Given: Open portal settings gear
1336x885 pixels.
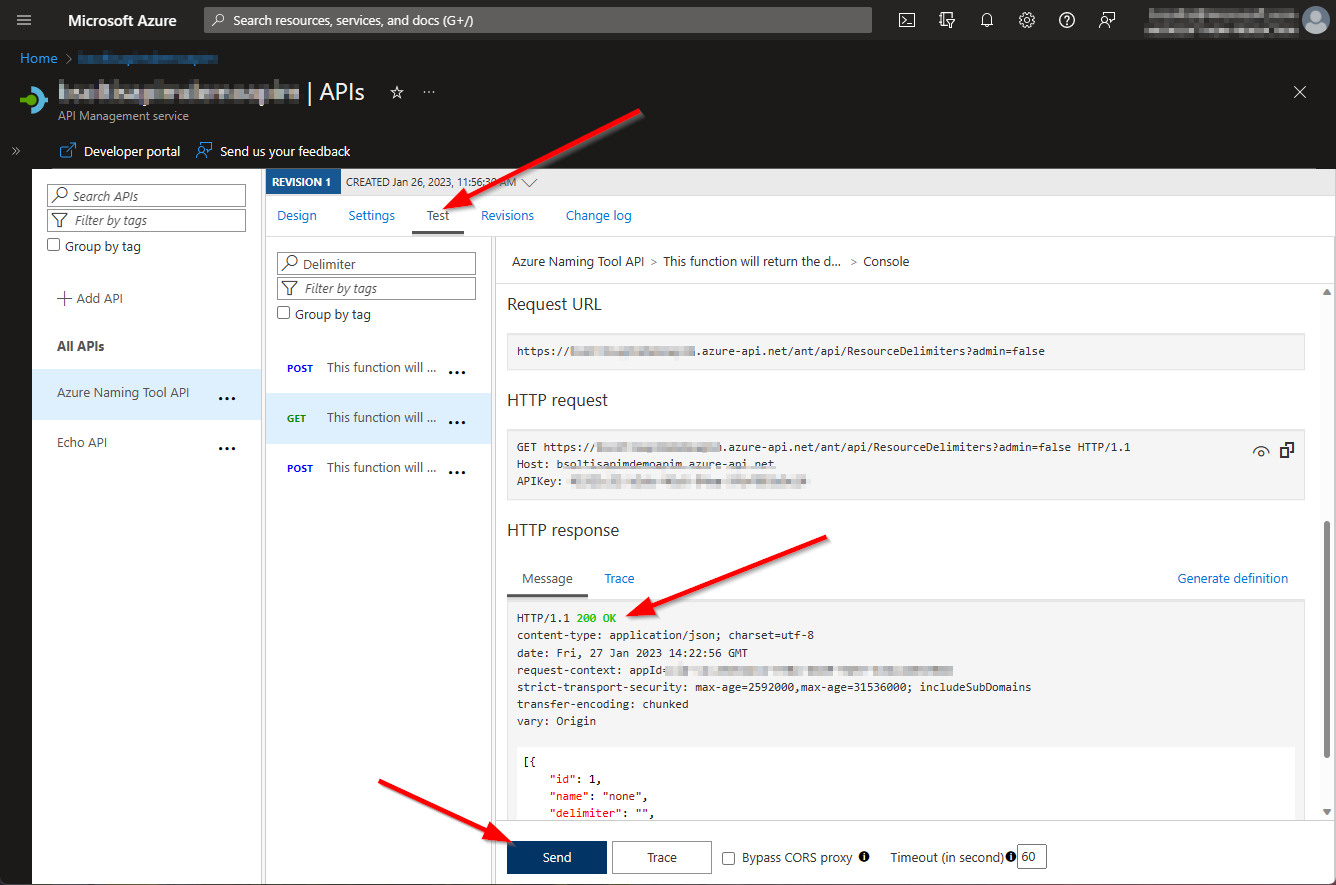Looking at the screenshot, I should click(x=1026, y=20).
